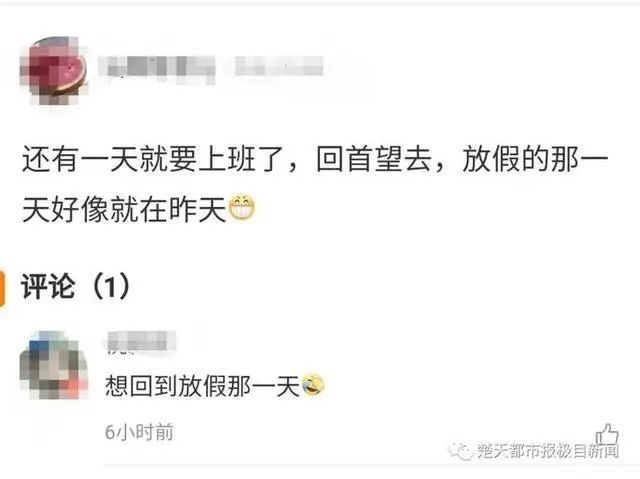
Task: Open the commenter's pixelated avatar
Action: (x=54, y=365)
